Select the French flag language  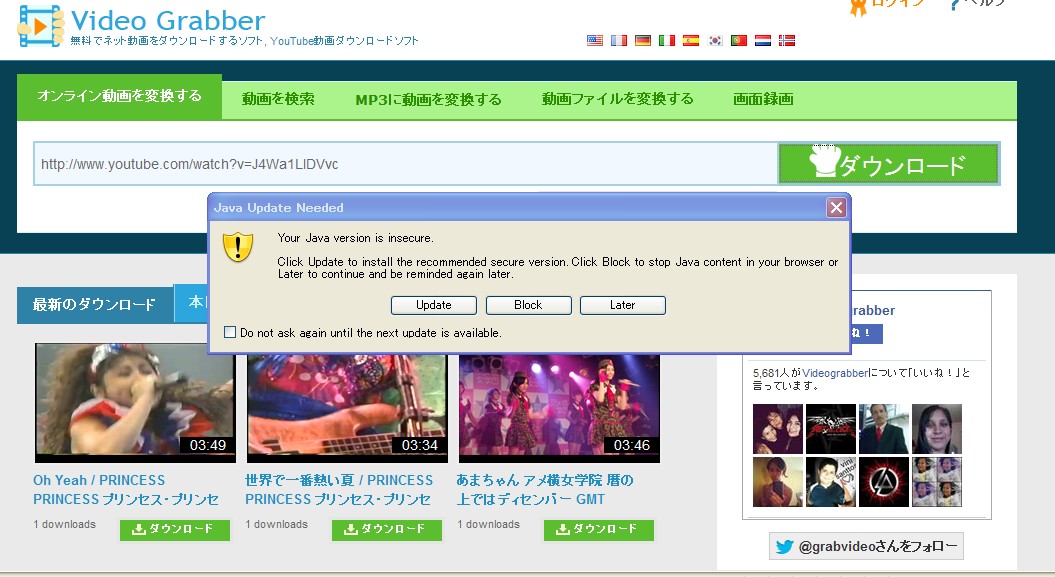point(619,40)
